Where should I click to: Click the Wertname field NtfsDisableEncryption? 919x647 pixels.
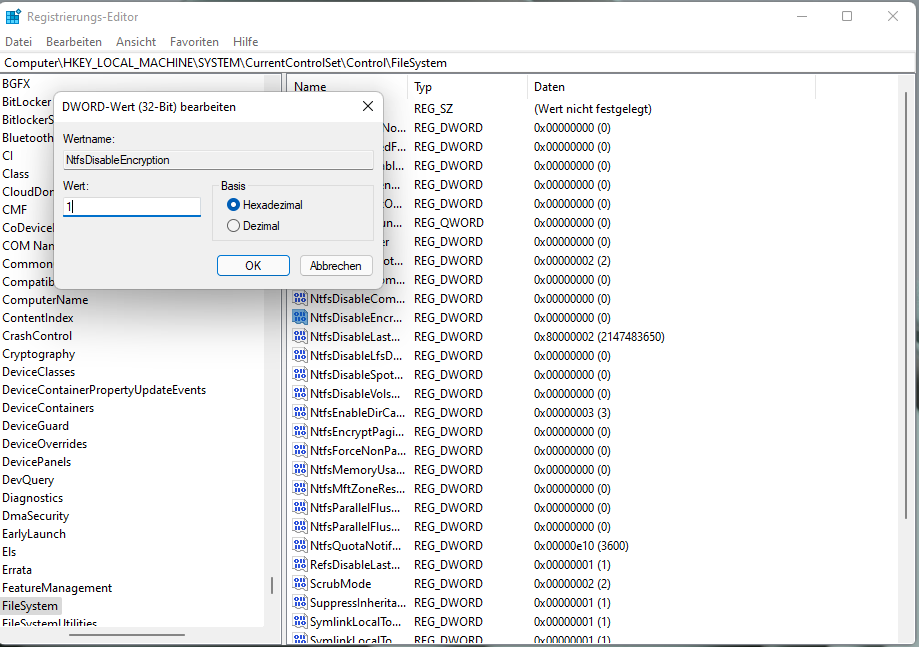pos(218,160)
